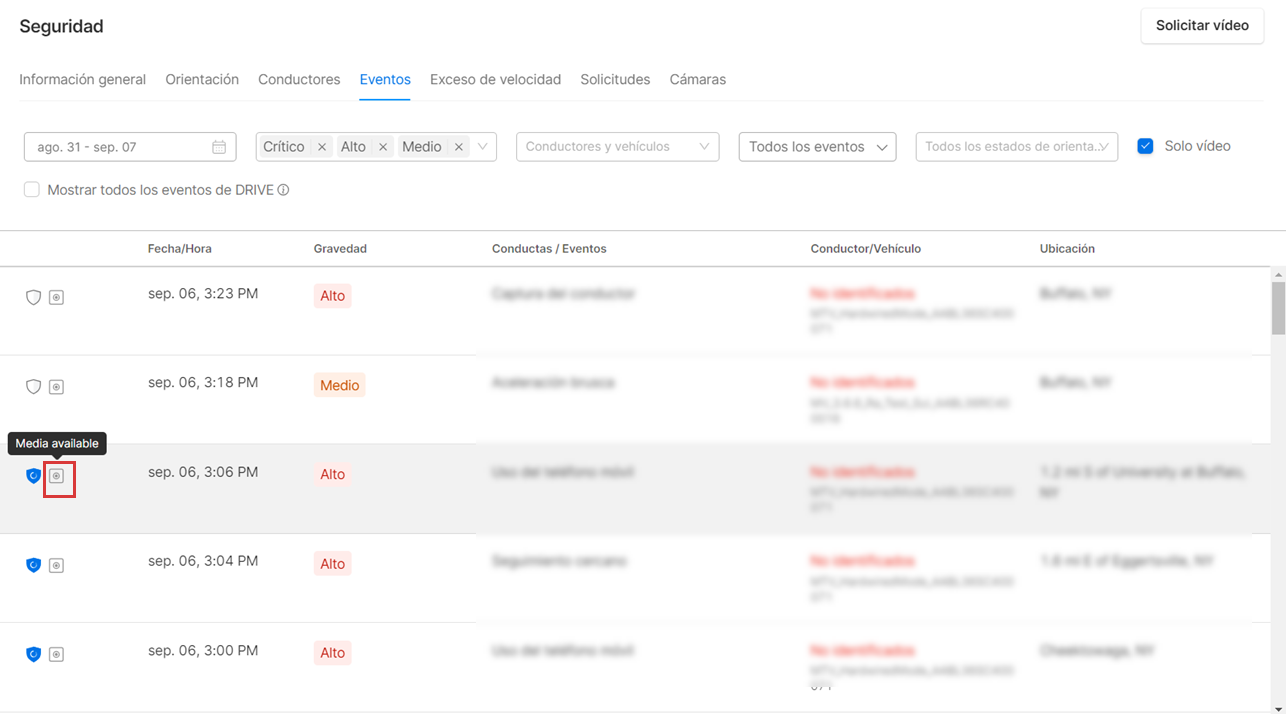Image resolution: width=1286 pixels, height=714 pixels.
Task: Remove the Alto severity filter tag
Action: [383, 147]
